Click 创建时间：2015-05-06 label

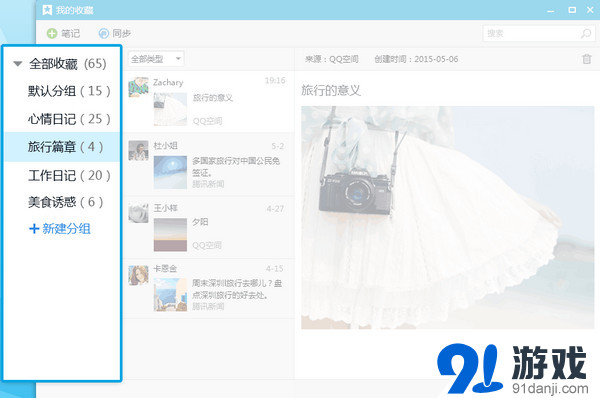(x=416, y=59)
